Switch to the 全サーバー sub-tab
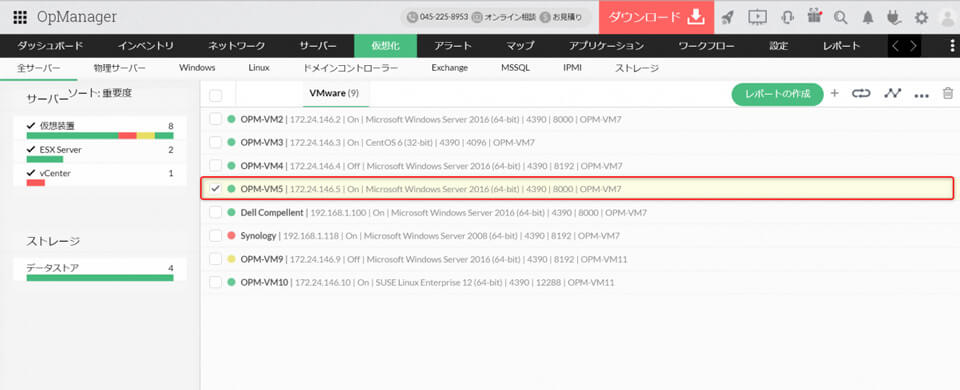Image resolution: width=960 pixels, height=390 pixels. point(39,68)
